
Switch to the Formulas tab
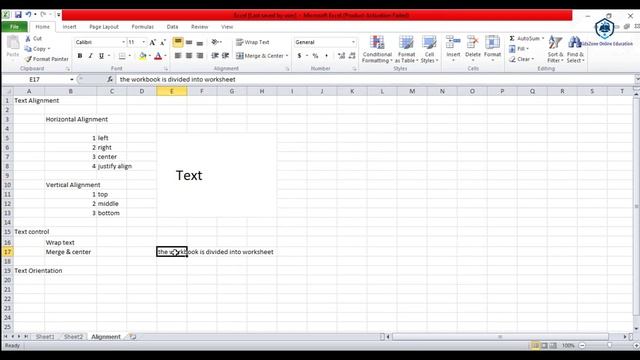click(142, 27)
